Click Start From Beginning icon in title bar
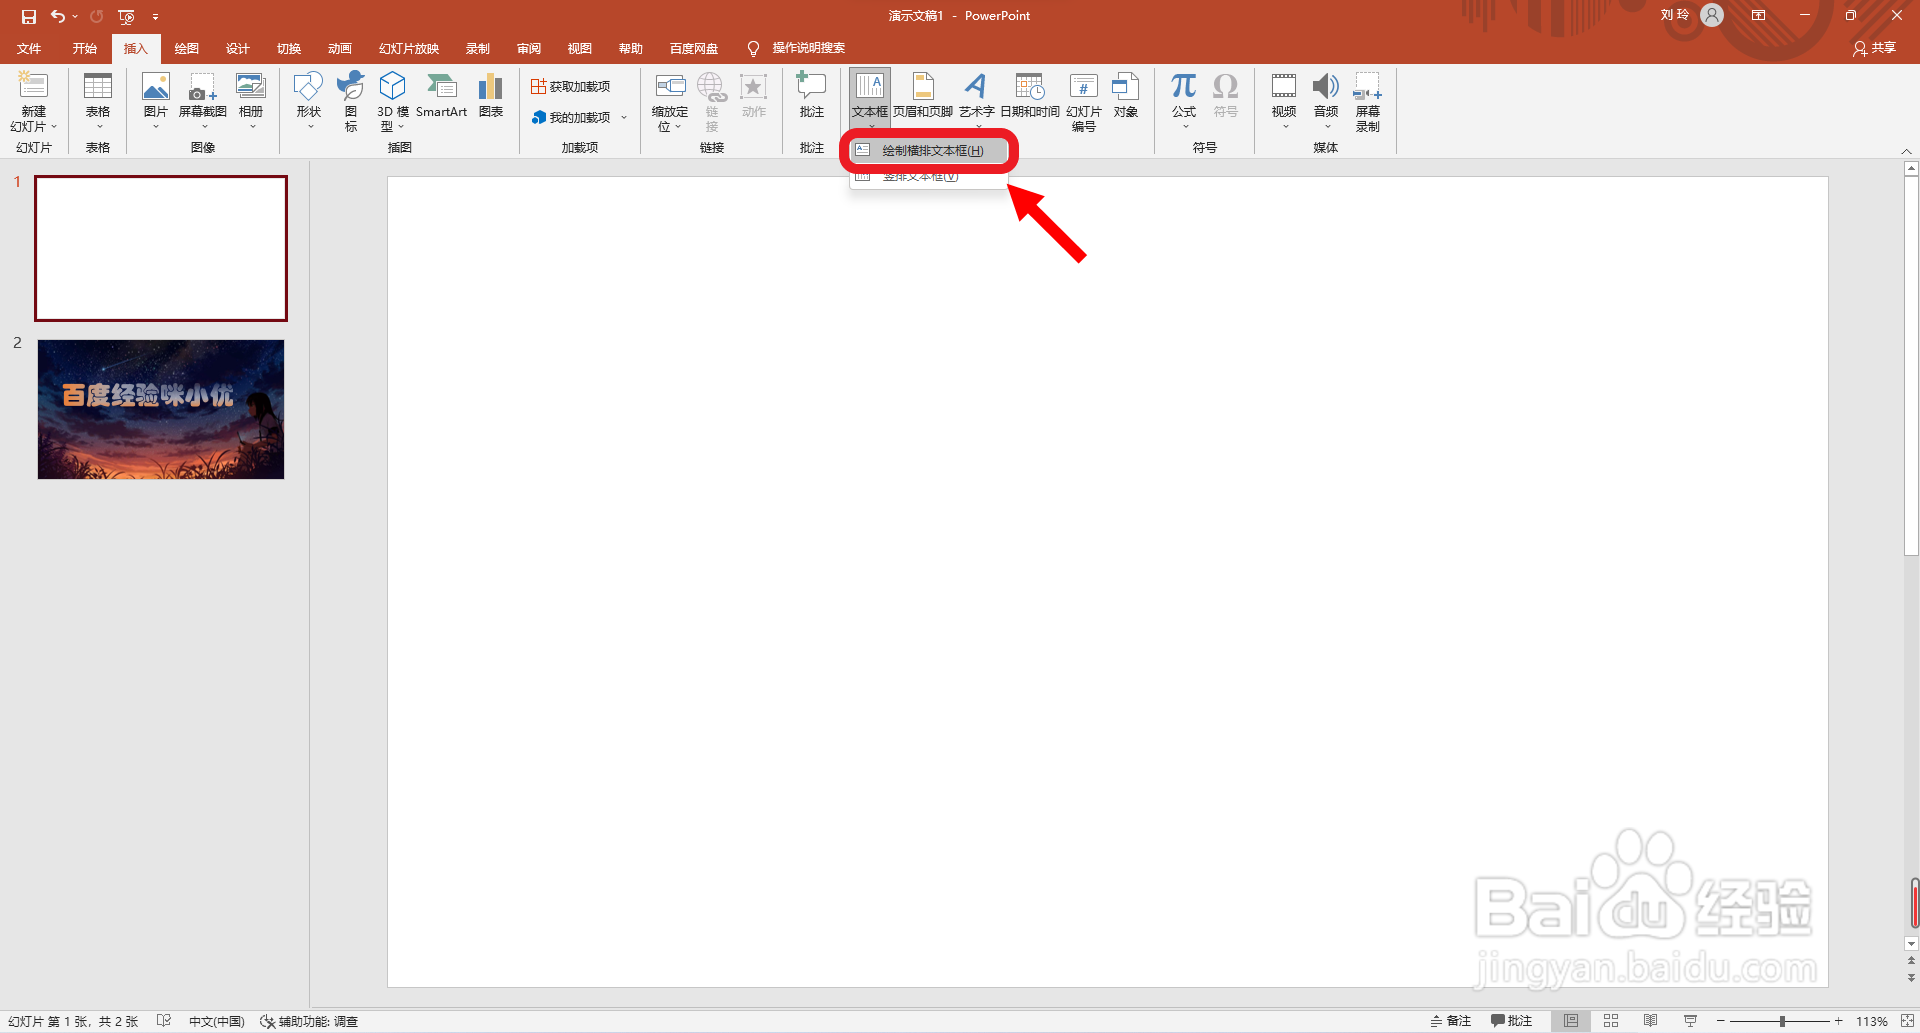 coord(126,16)
